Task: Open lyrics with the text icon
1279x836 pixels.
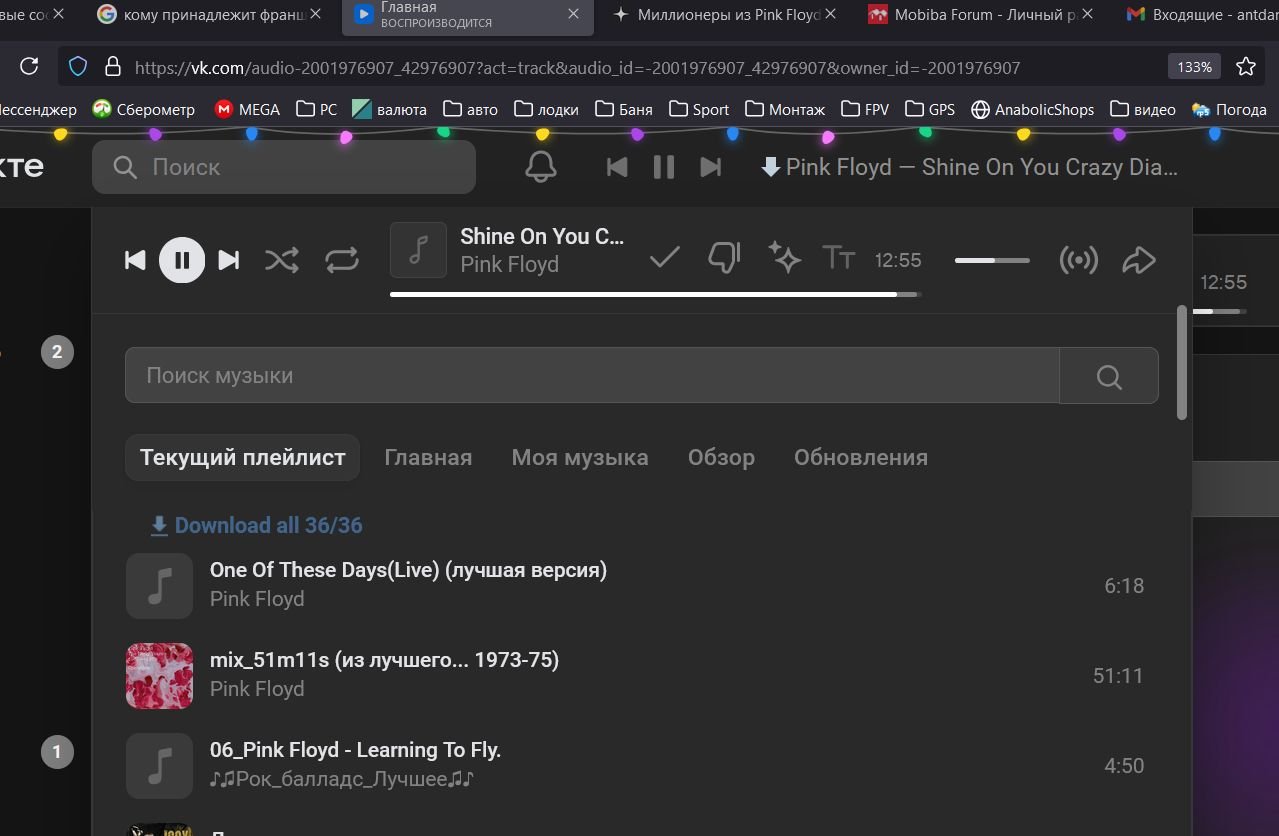Action: point(838,258)
